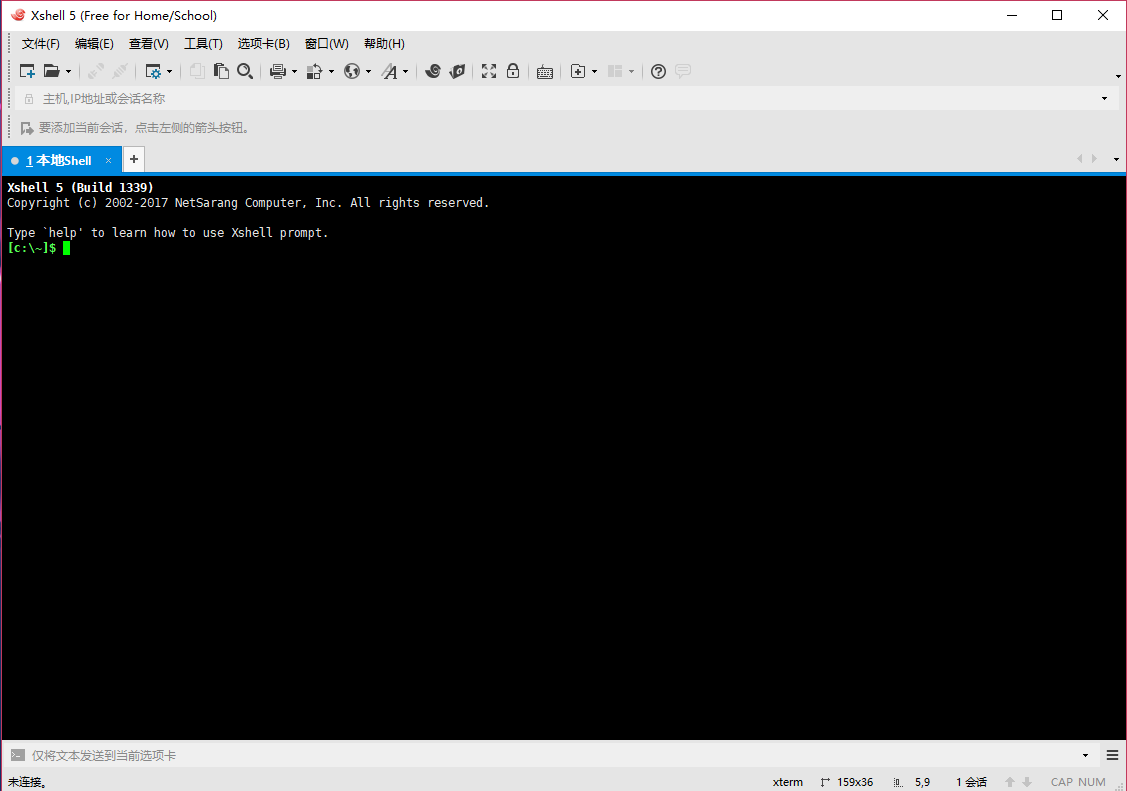Click the compose bar text input
Screen dimensions: 1127x791
[553, 755]
